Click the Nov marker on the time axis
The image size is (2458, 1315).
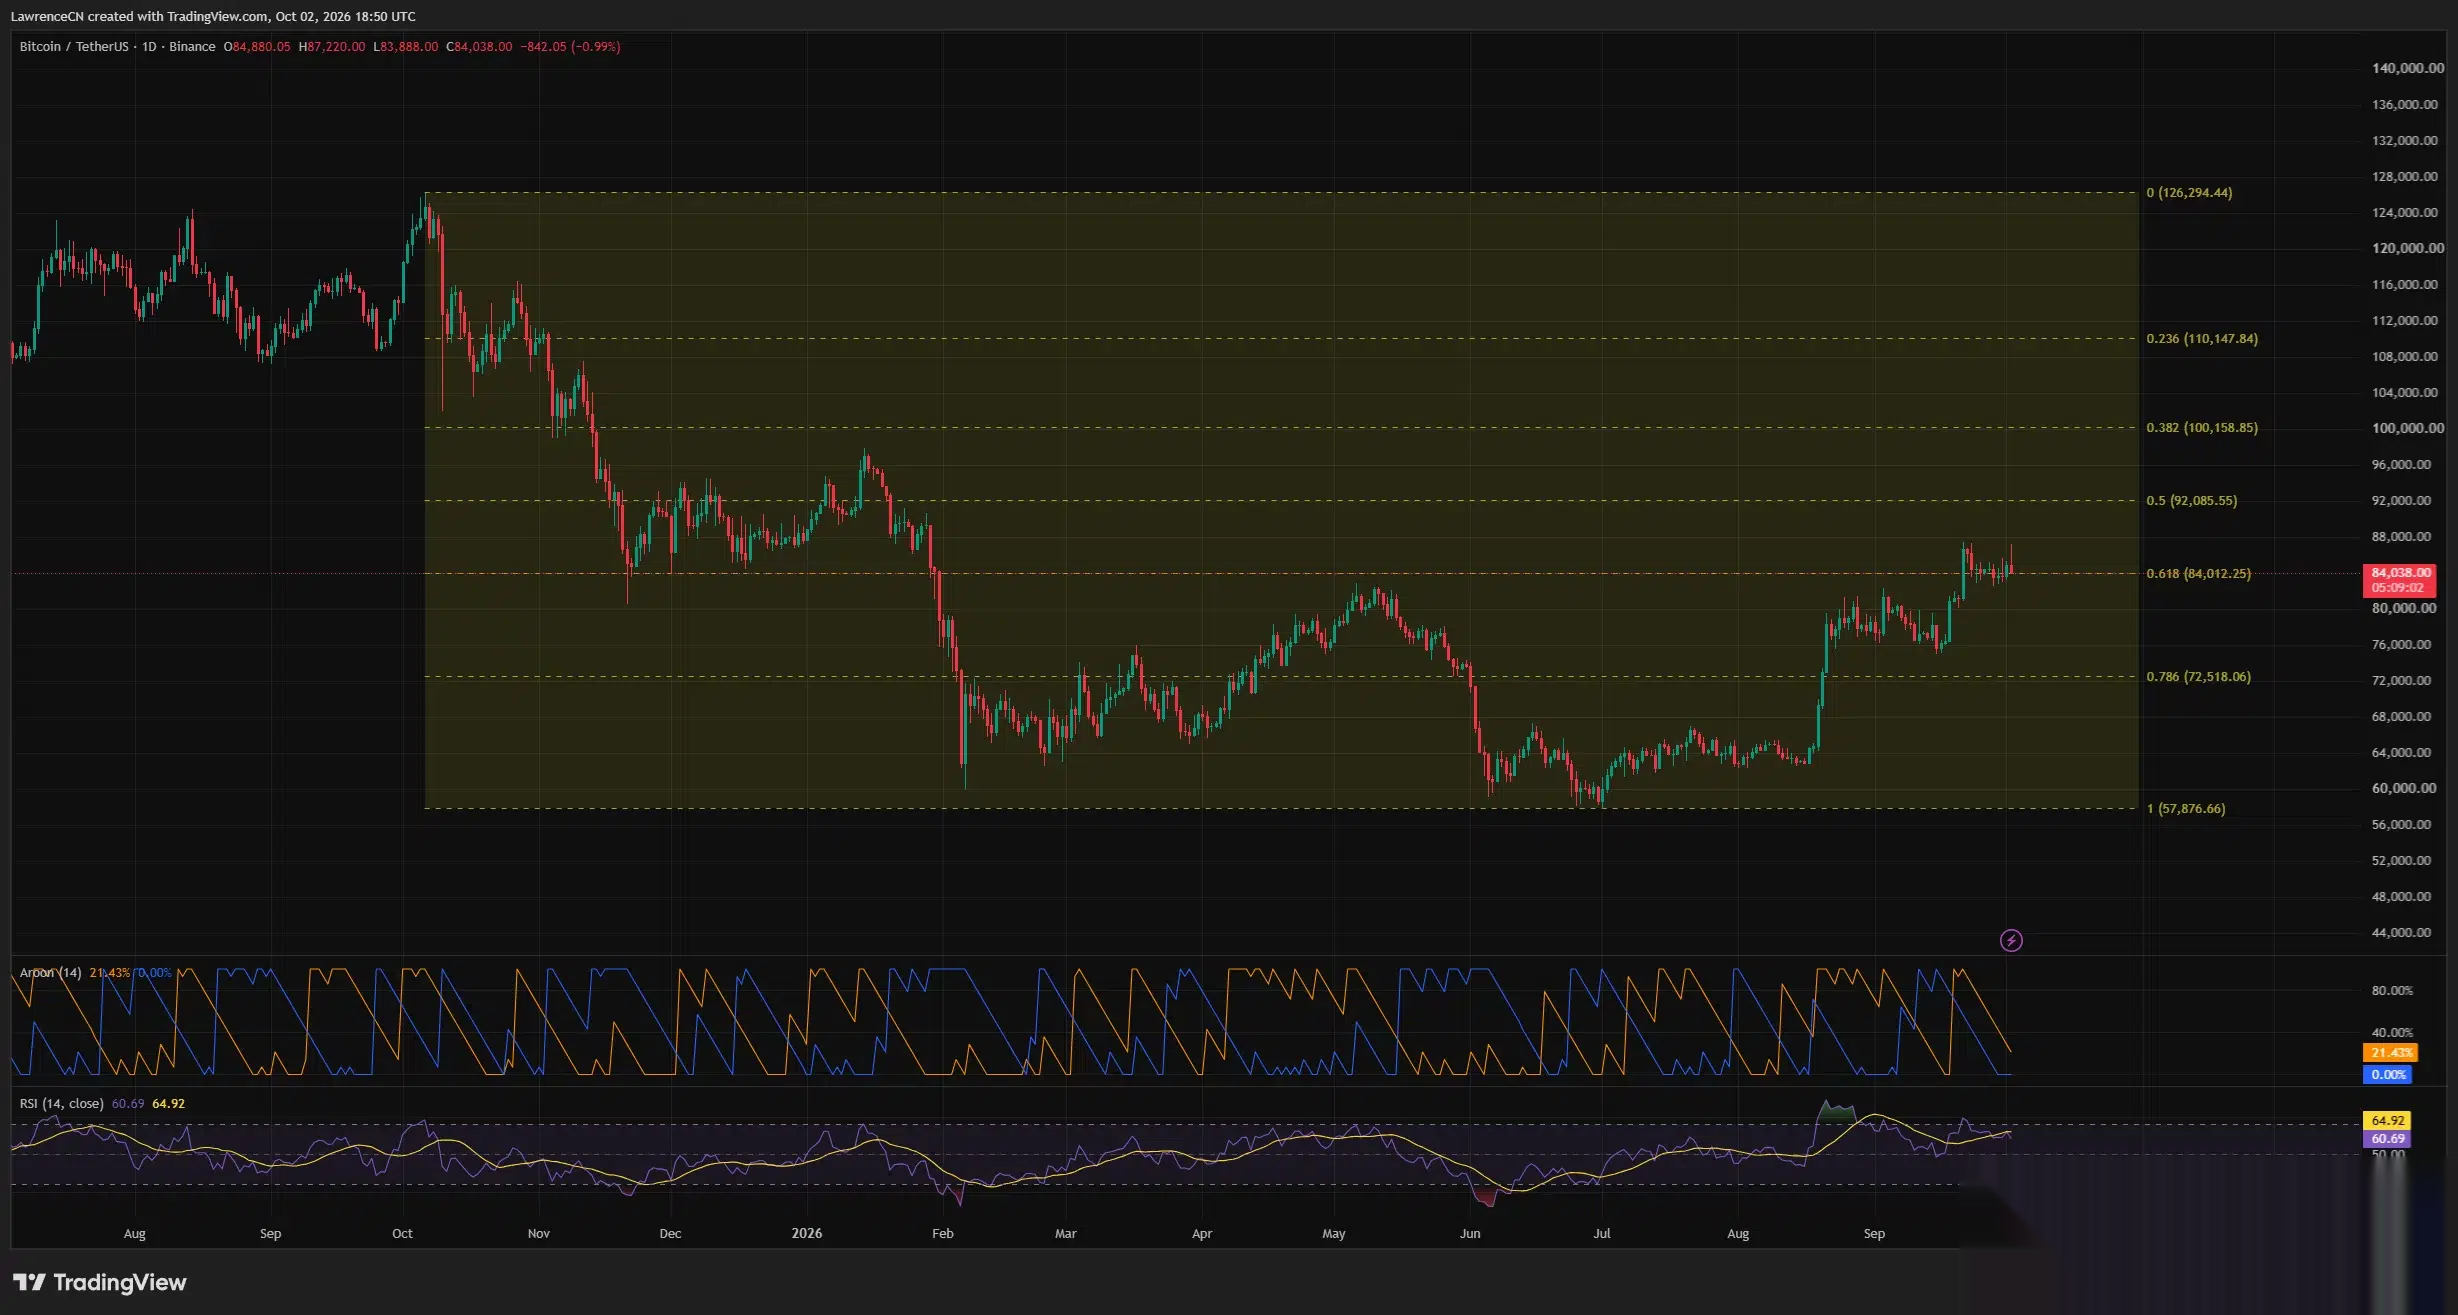pos(538,1233)
